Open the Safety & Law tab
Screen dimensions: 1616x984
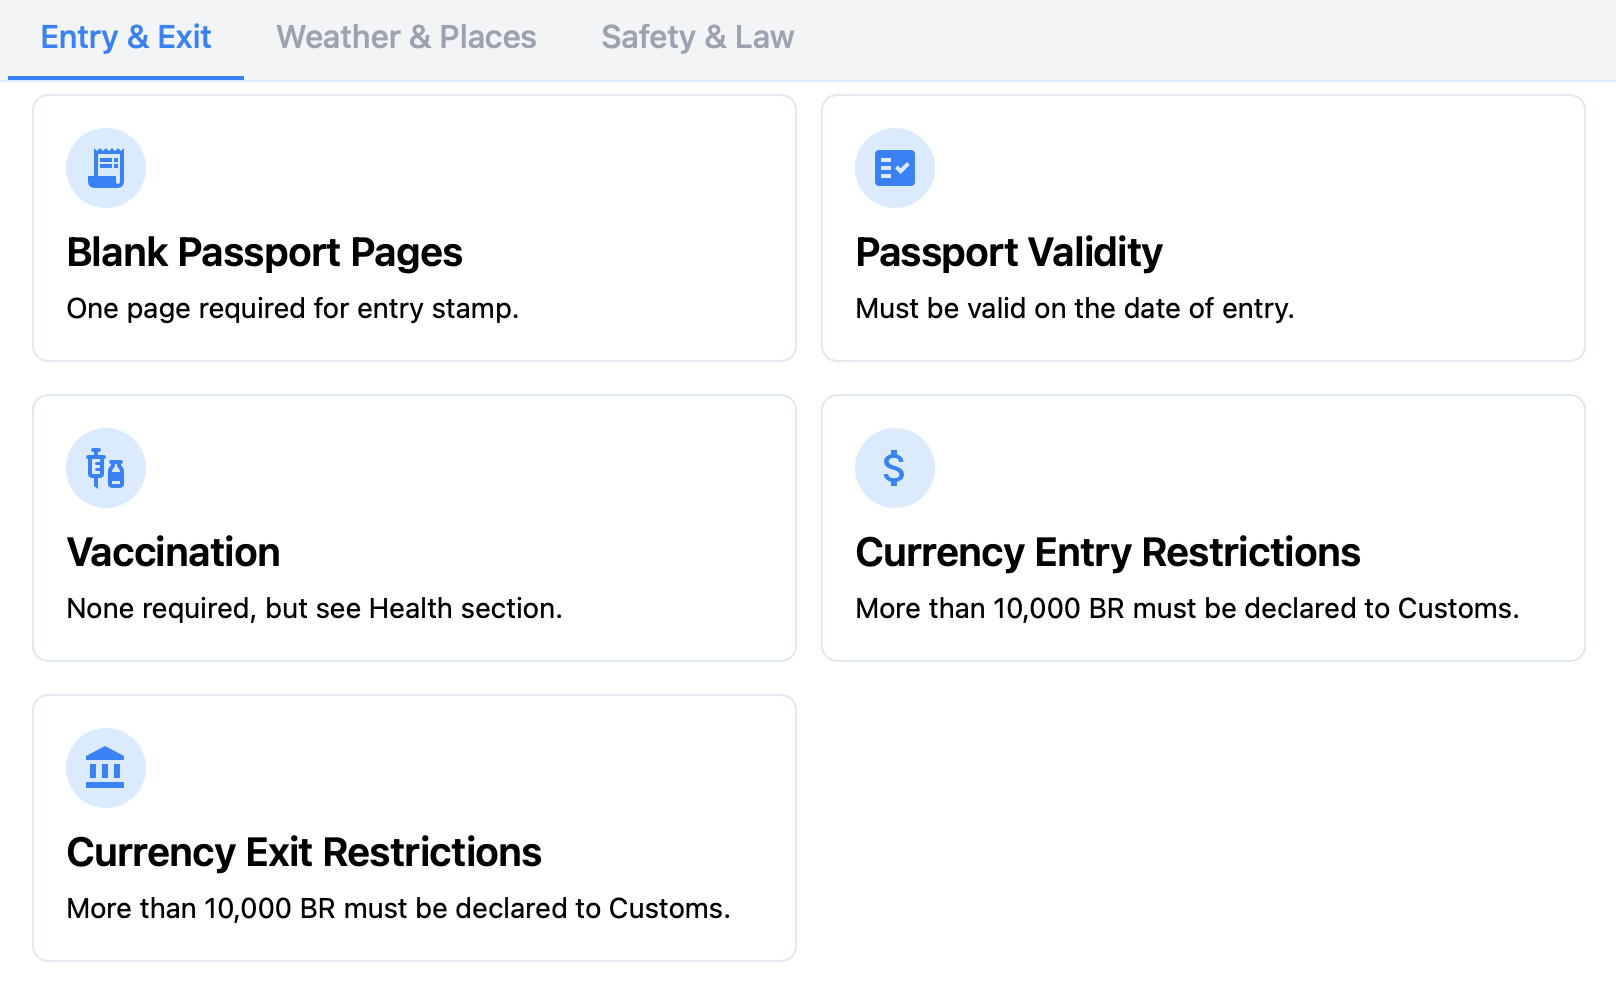[698, 38]
